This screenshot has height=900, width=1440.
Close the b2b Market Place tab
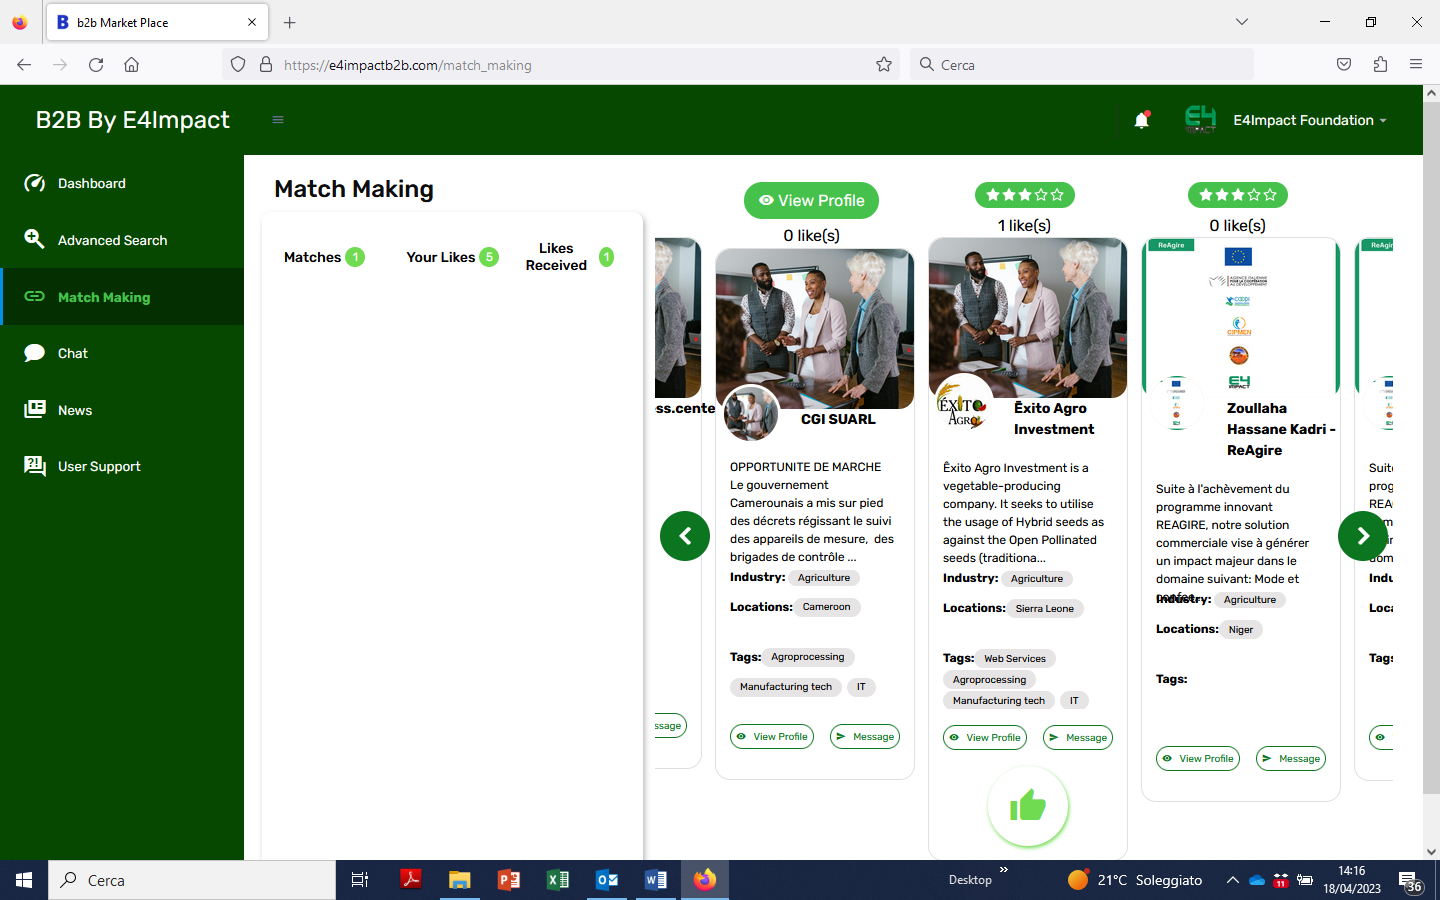click(252, 22)
